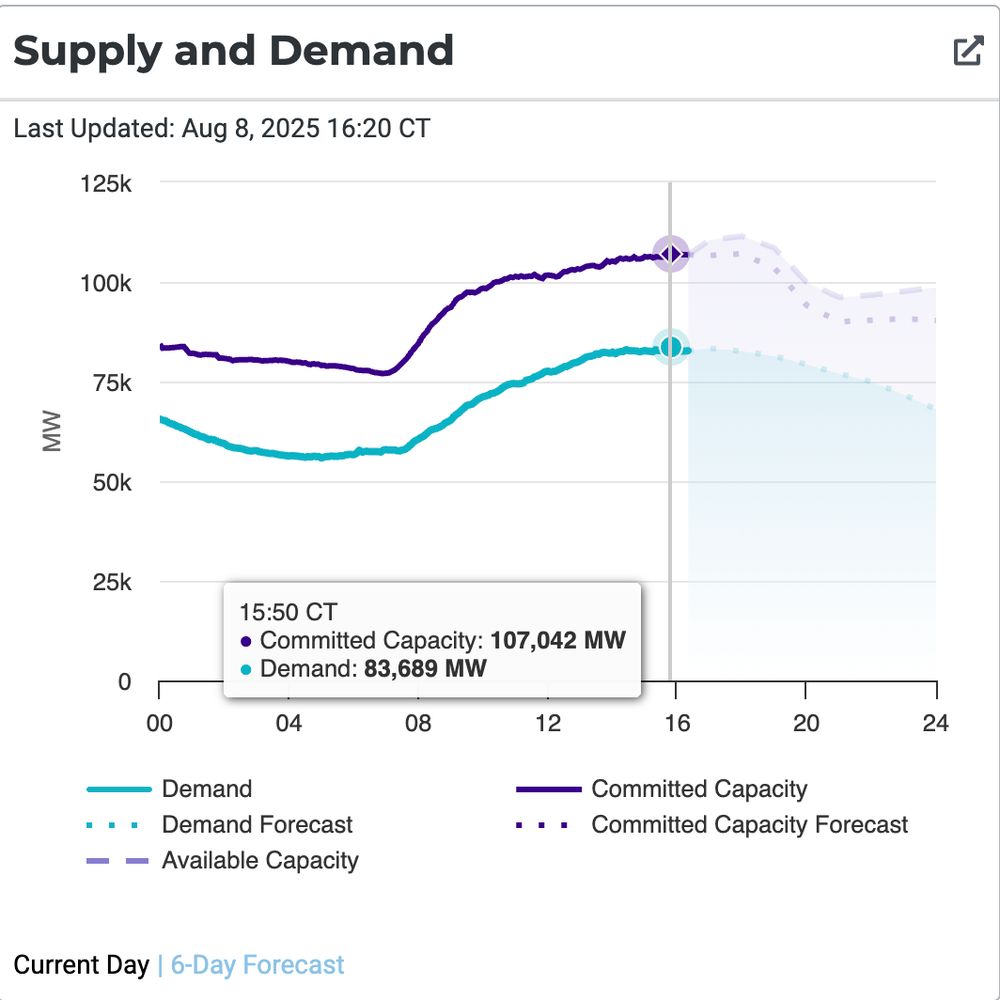Hide Demand Forecast series via legend
The image size is (1000, 1000).
click(219, 825)
